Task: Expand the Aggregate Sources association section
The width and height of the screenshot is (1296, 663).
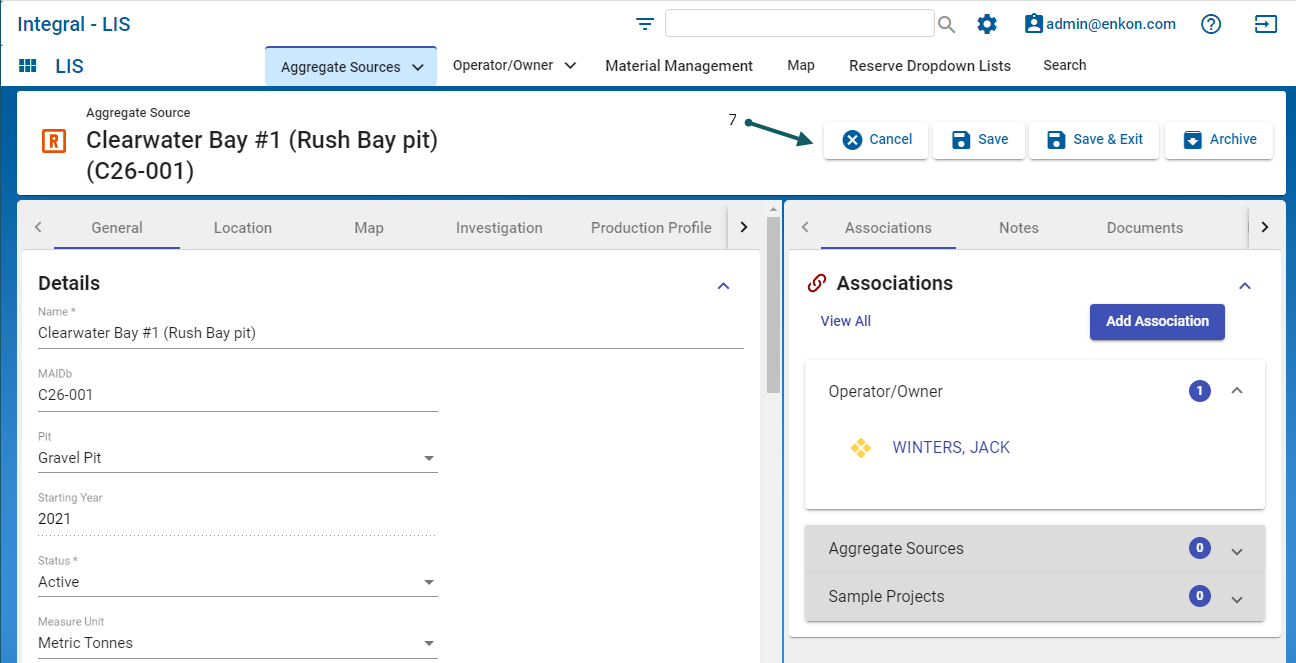Action: 1236,550
